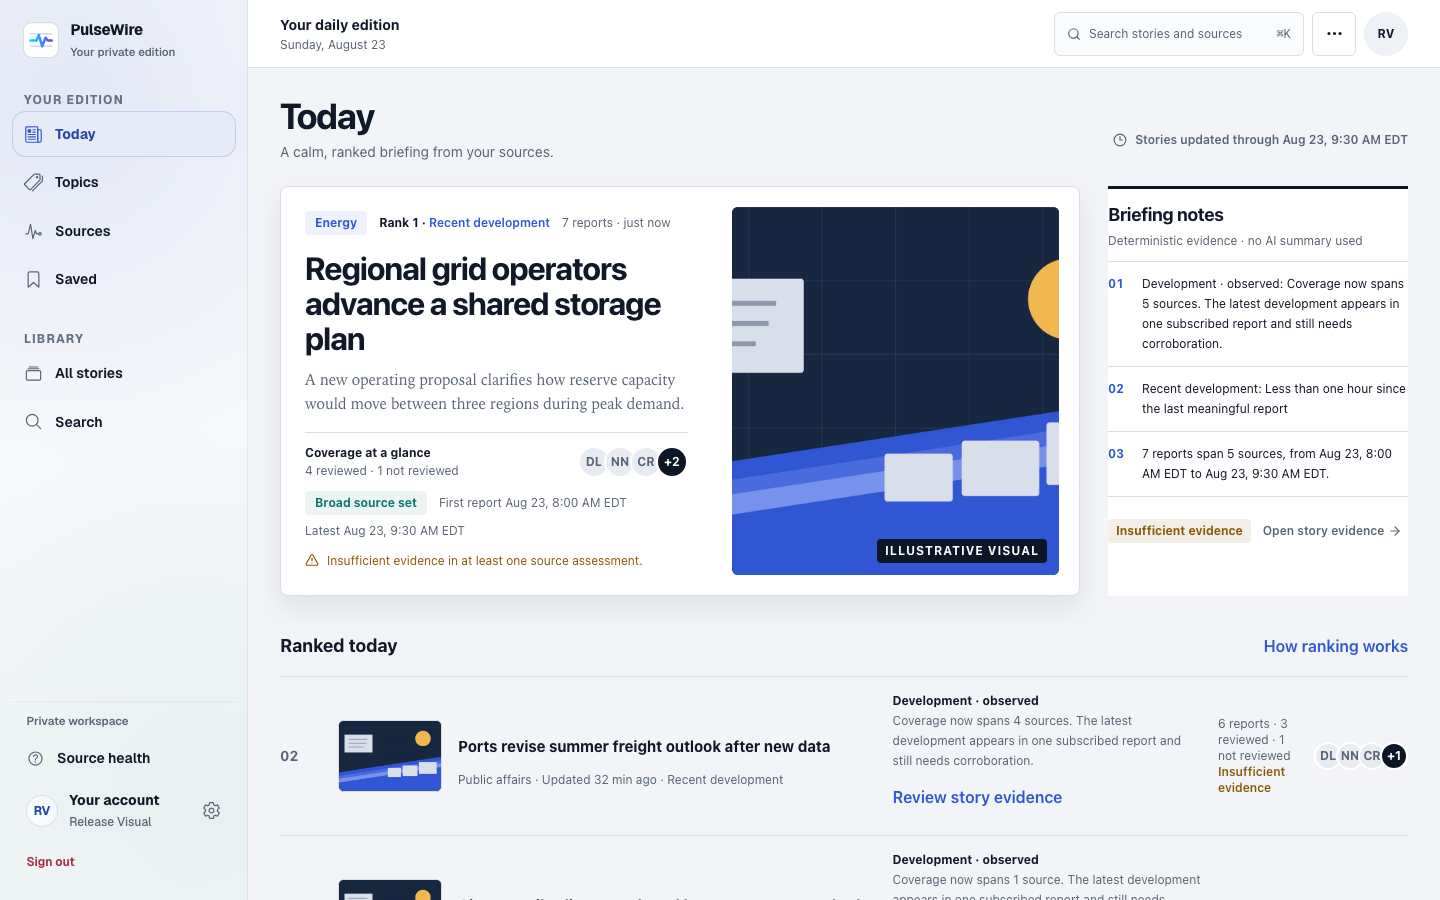
Task: Click the Saved bookmark icon
Action: tap(34, 279)
